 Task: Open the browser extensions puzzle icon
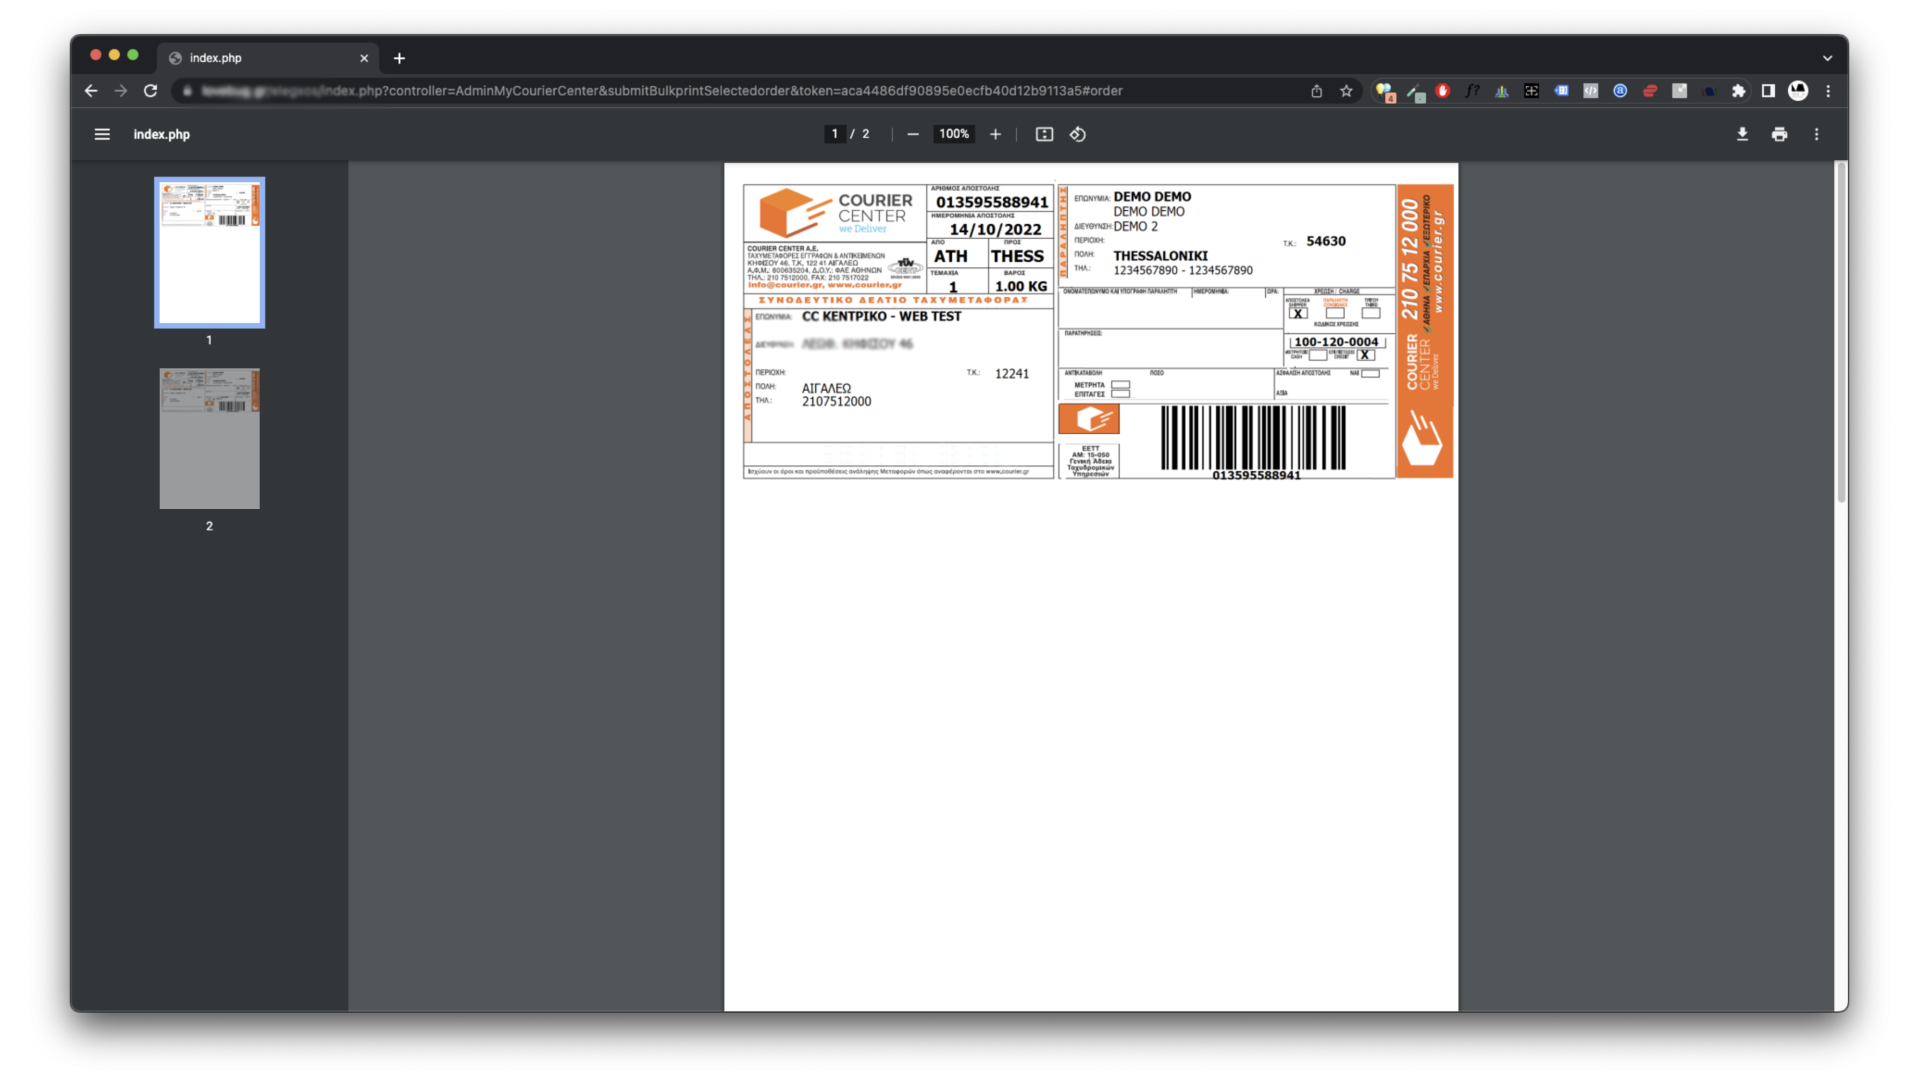pos(1739,91)
